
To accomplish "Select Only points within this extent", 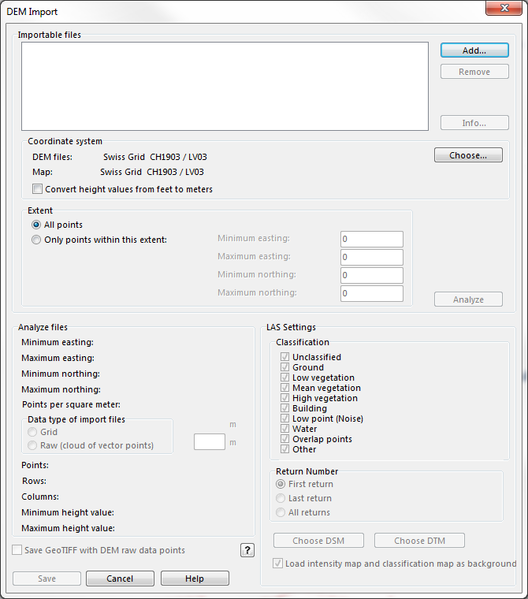I will (x=36, y=240).
